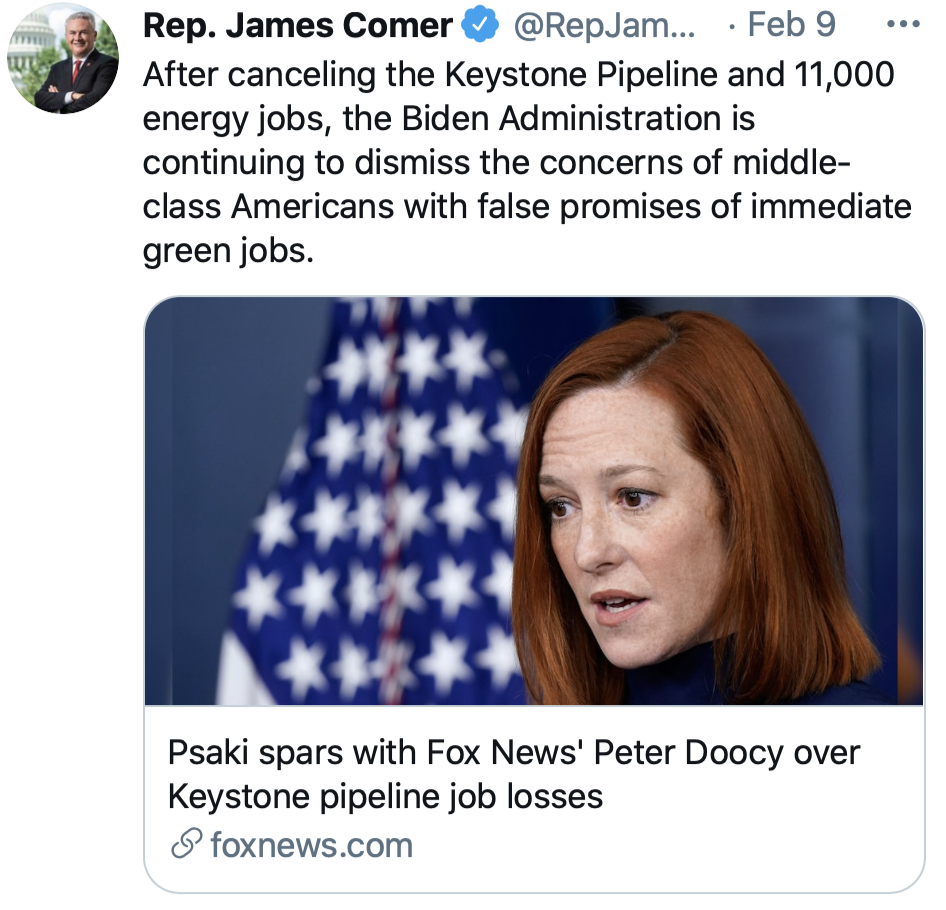Click the American flag in the preview image

pyautogui.click(x=380, y=500)
